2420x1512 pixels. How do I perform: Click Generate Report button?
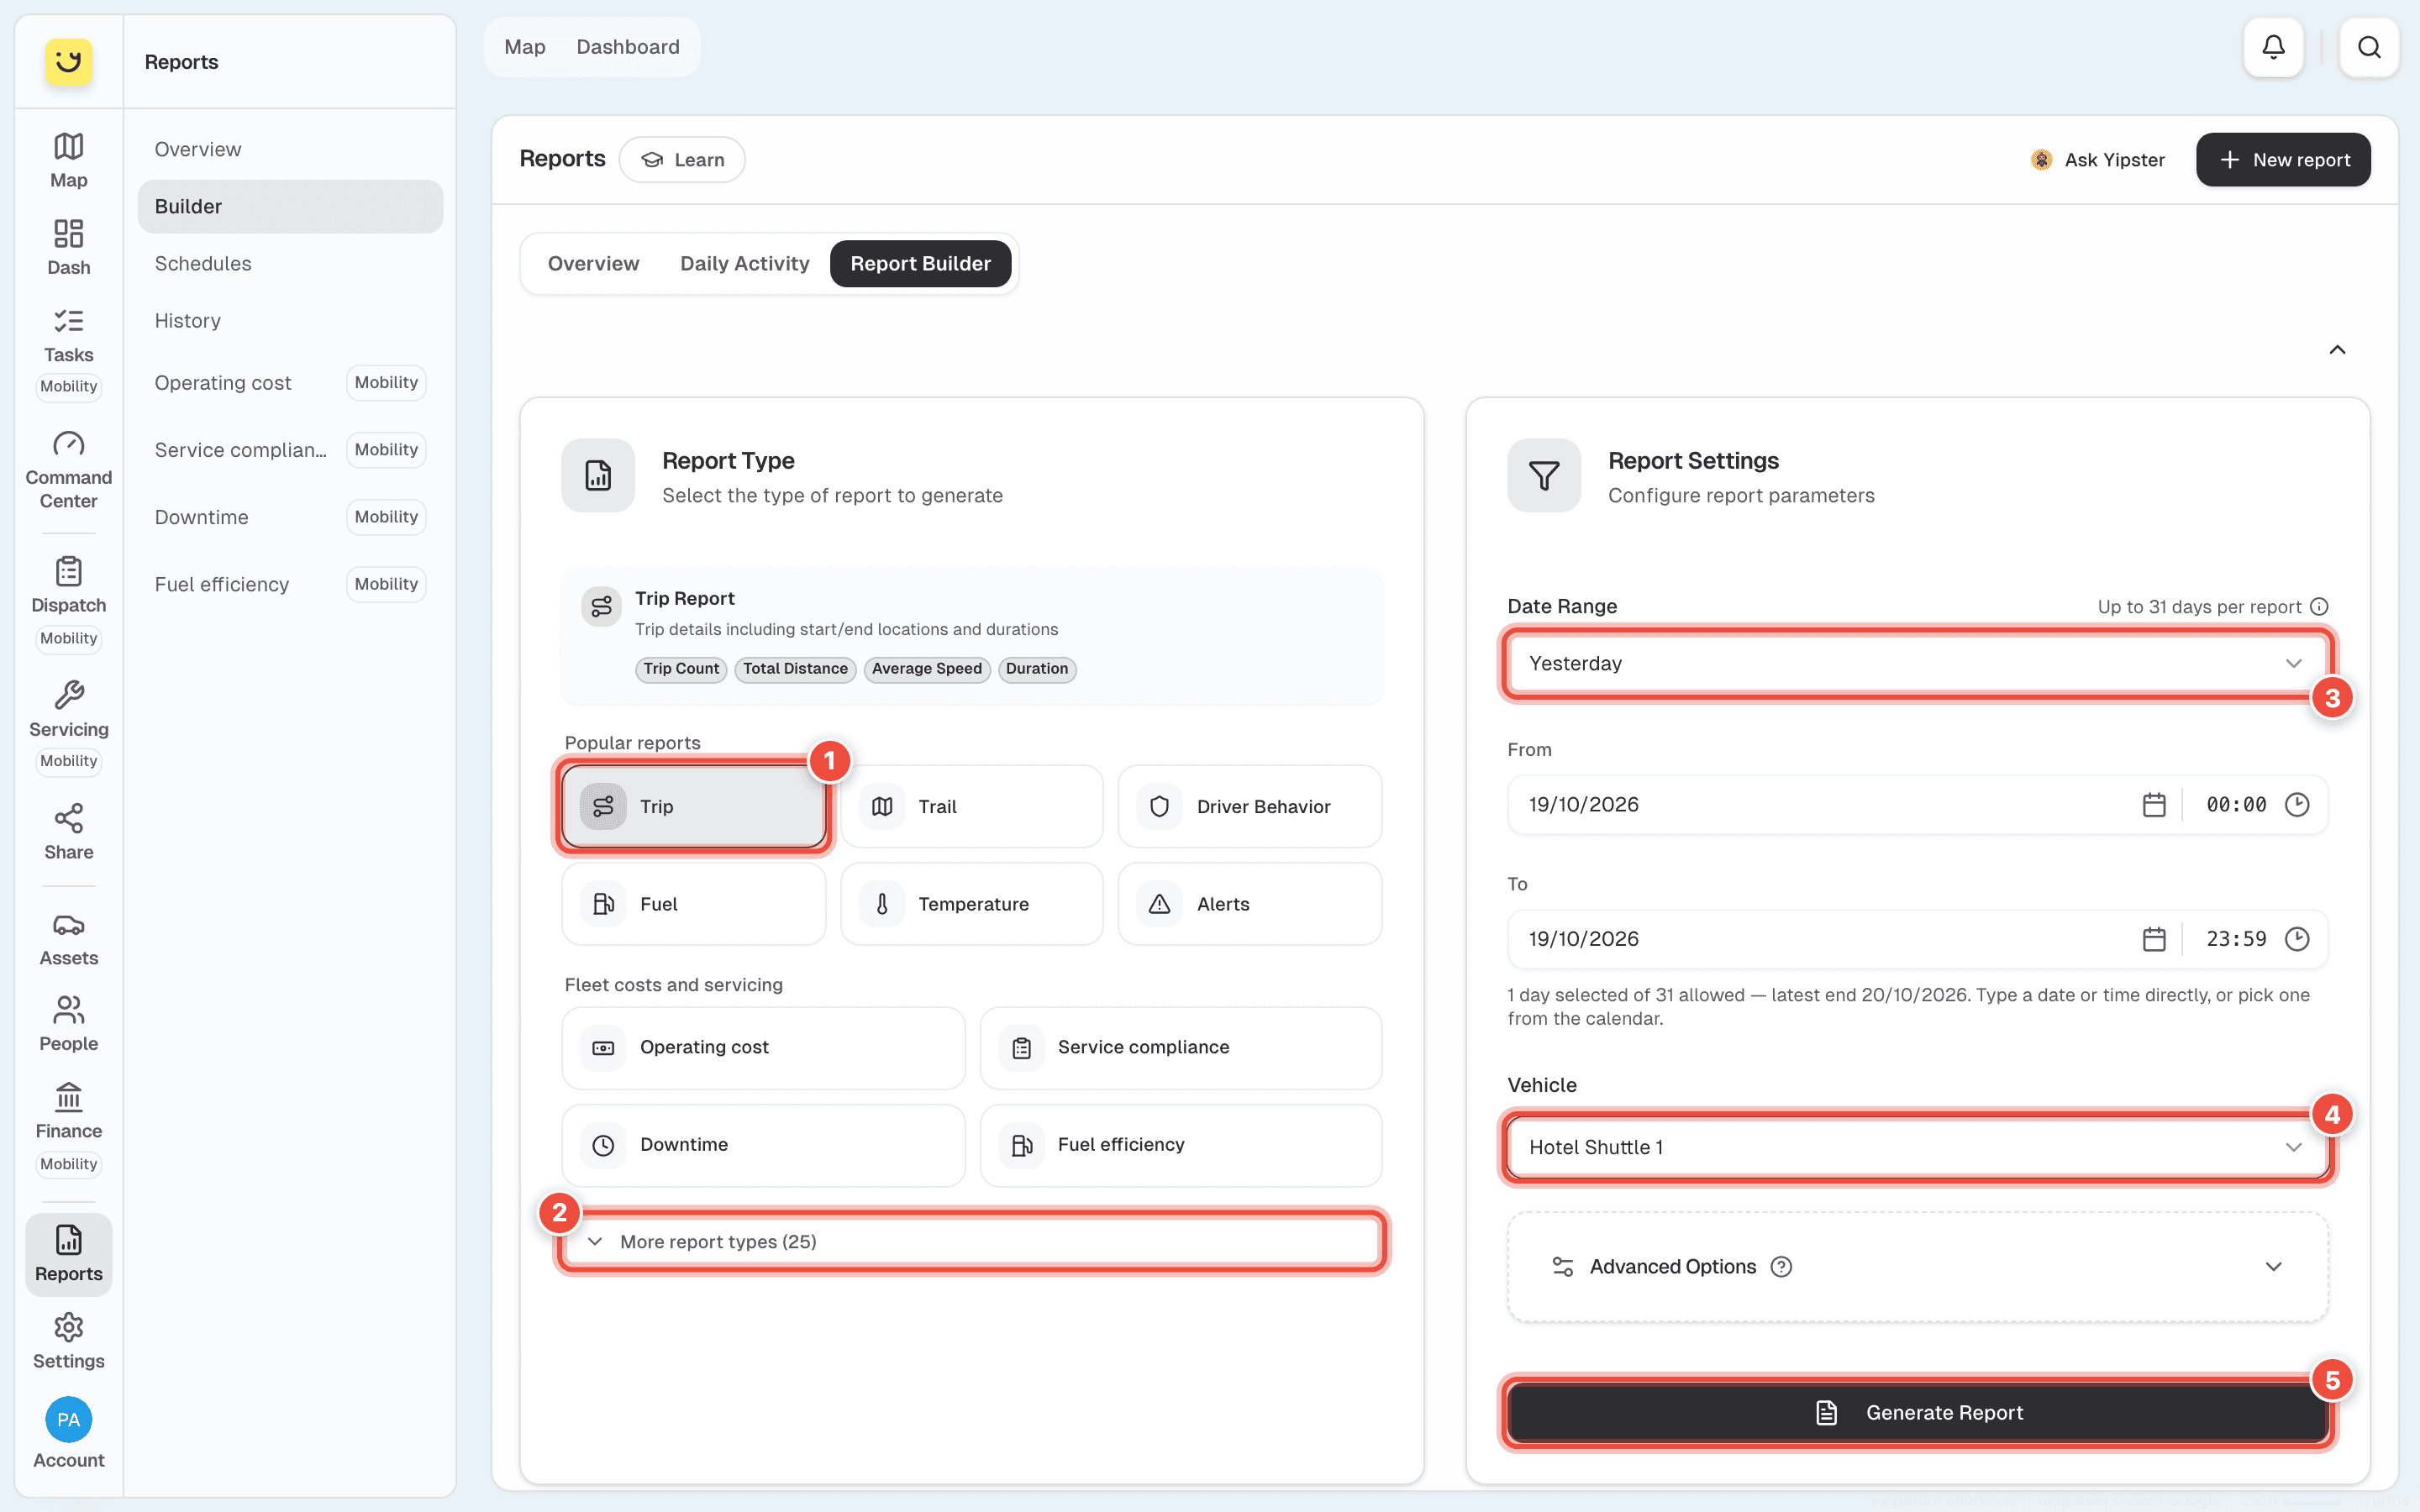[x=1917, y=1412]
